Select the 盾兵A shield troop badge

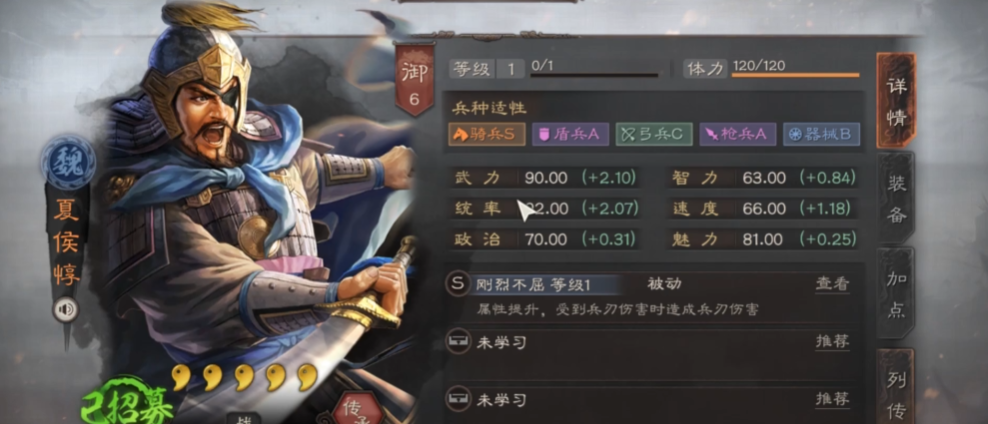pyautogui.click(x=570, y=134)
